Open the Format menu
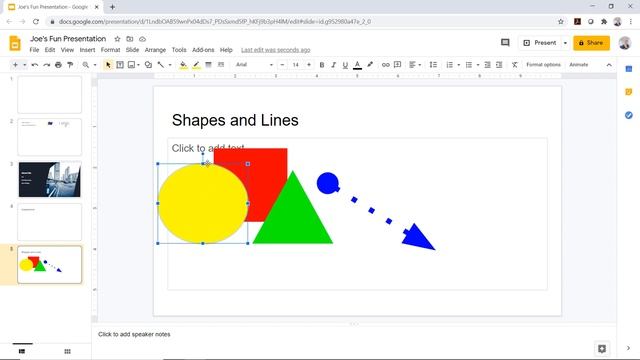Viewport: 640px width, 360px height. [x=111, y=50]
